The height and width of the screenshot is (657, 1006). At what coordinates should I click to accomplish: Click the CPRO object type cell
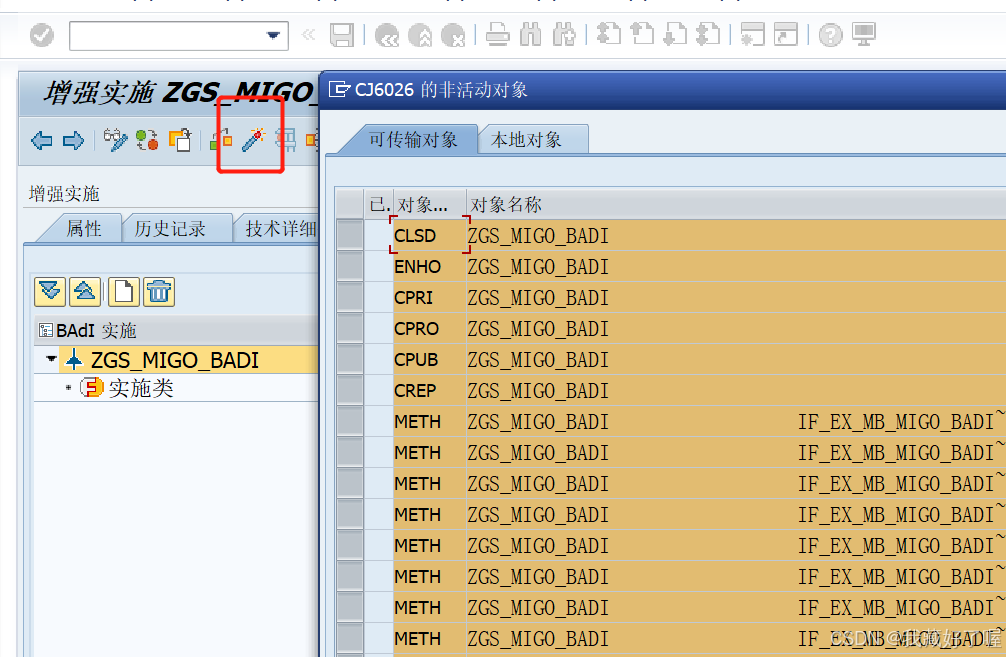tap(429, 328)
